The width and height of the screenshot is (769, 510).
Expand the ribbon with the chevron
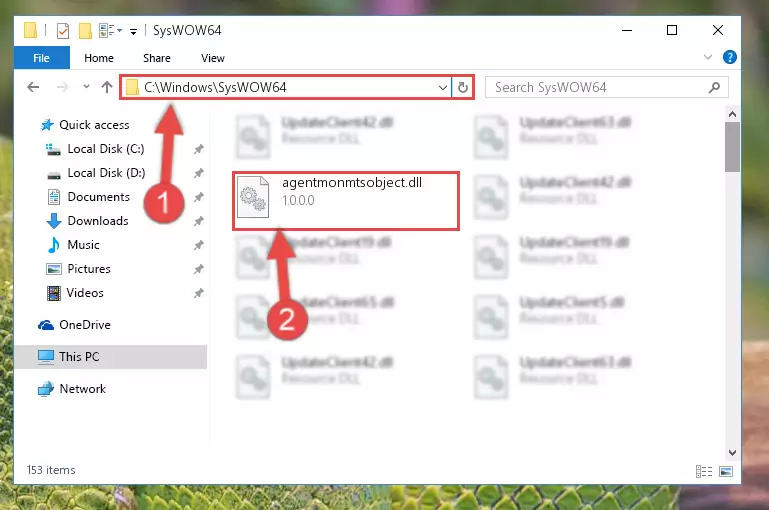tap(708, 57)
